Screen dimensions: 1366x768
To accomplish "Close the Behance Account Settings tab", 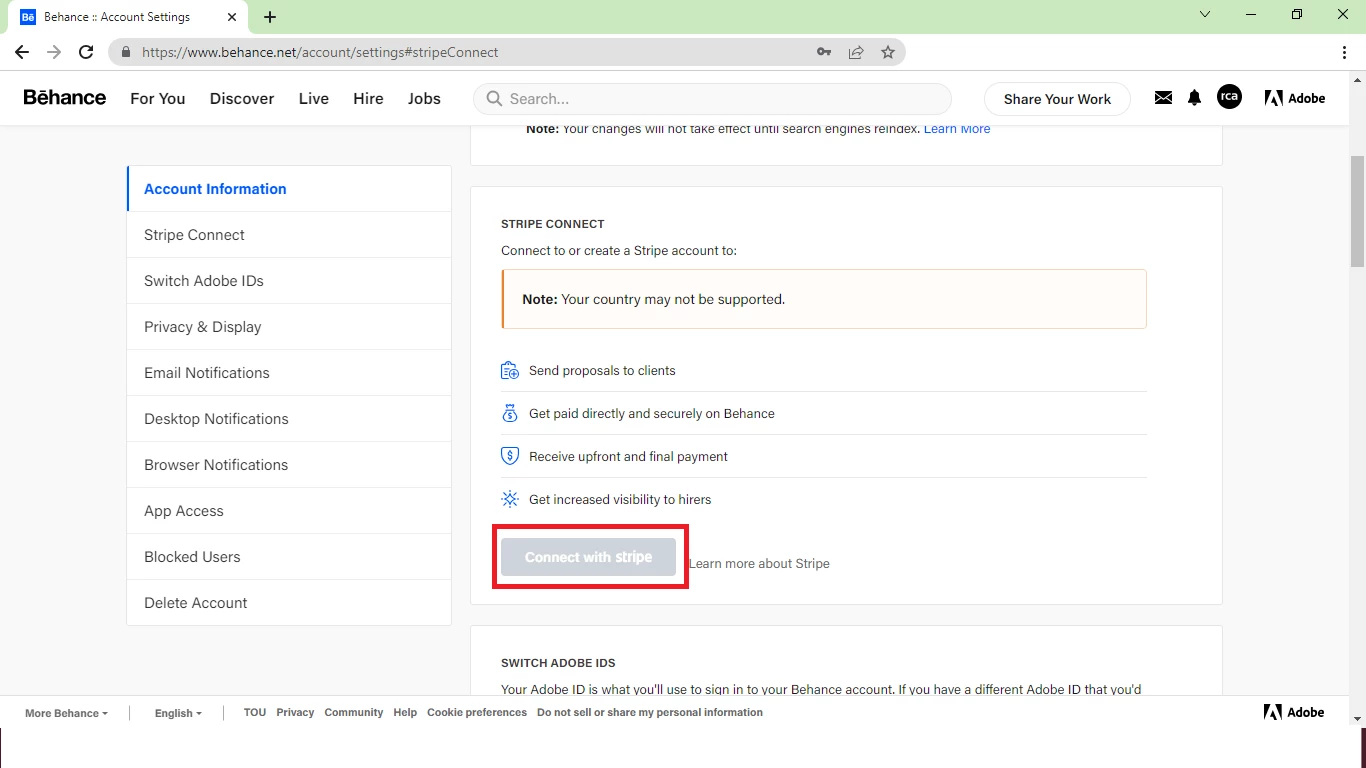I will click(232, 17).
